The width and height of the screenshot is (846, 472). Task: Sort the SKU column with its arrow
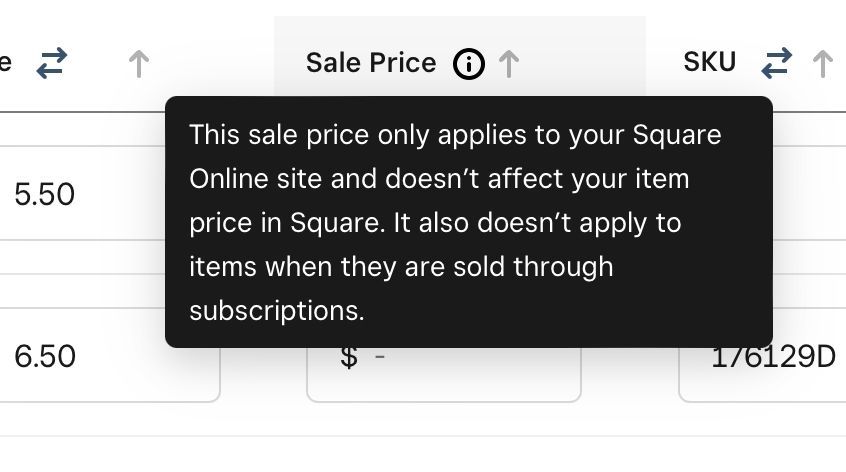pos(822,64)
